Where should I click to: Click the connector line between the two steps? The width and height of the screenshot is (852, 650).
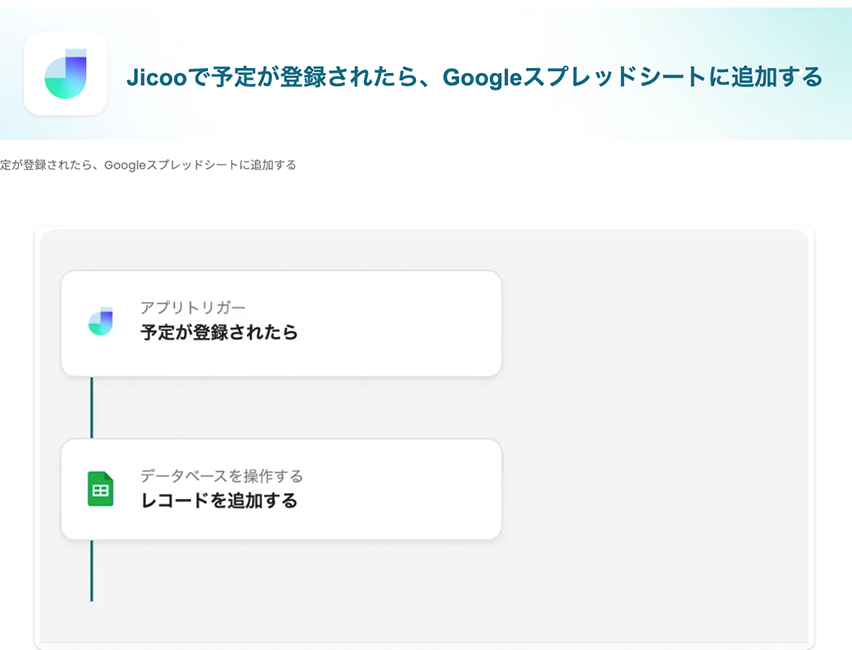(91, 407)
